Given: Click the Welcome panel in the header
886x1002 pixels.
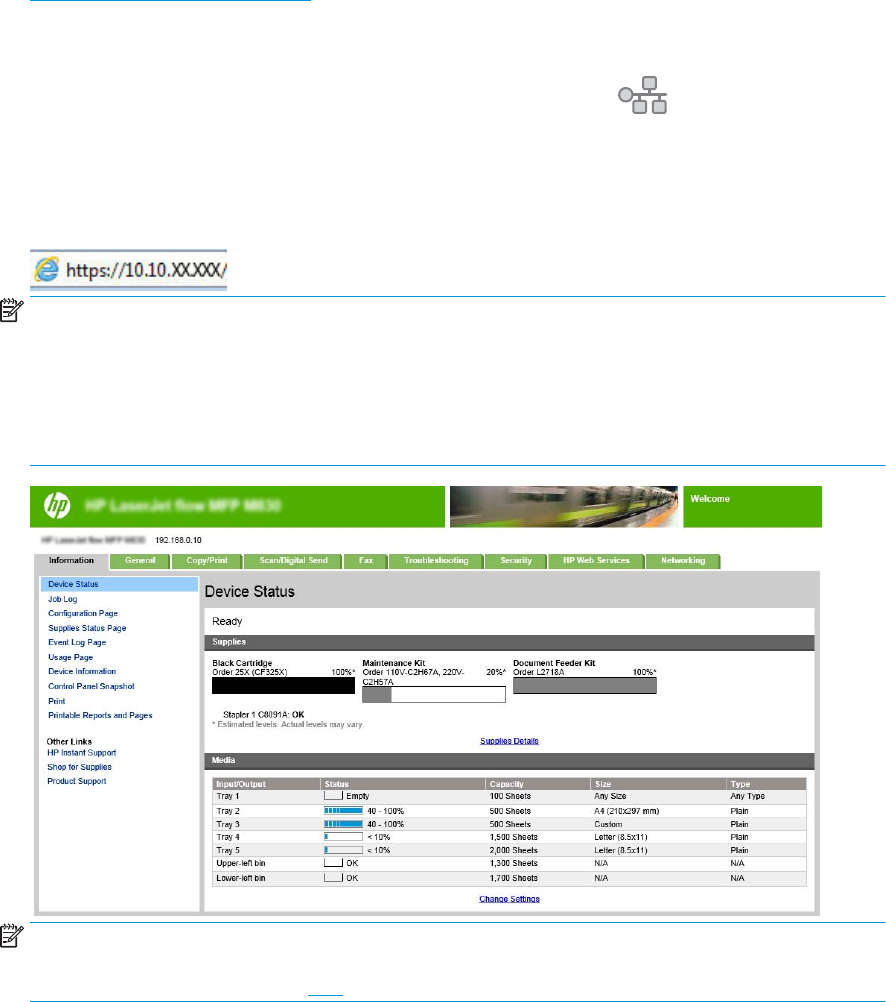Looking at the screenshot, I should tap(752, 507).
